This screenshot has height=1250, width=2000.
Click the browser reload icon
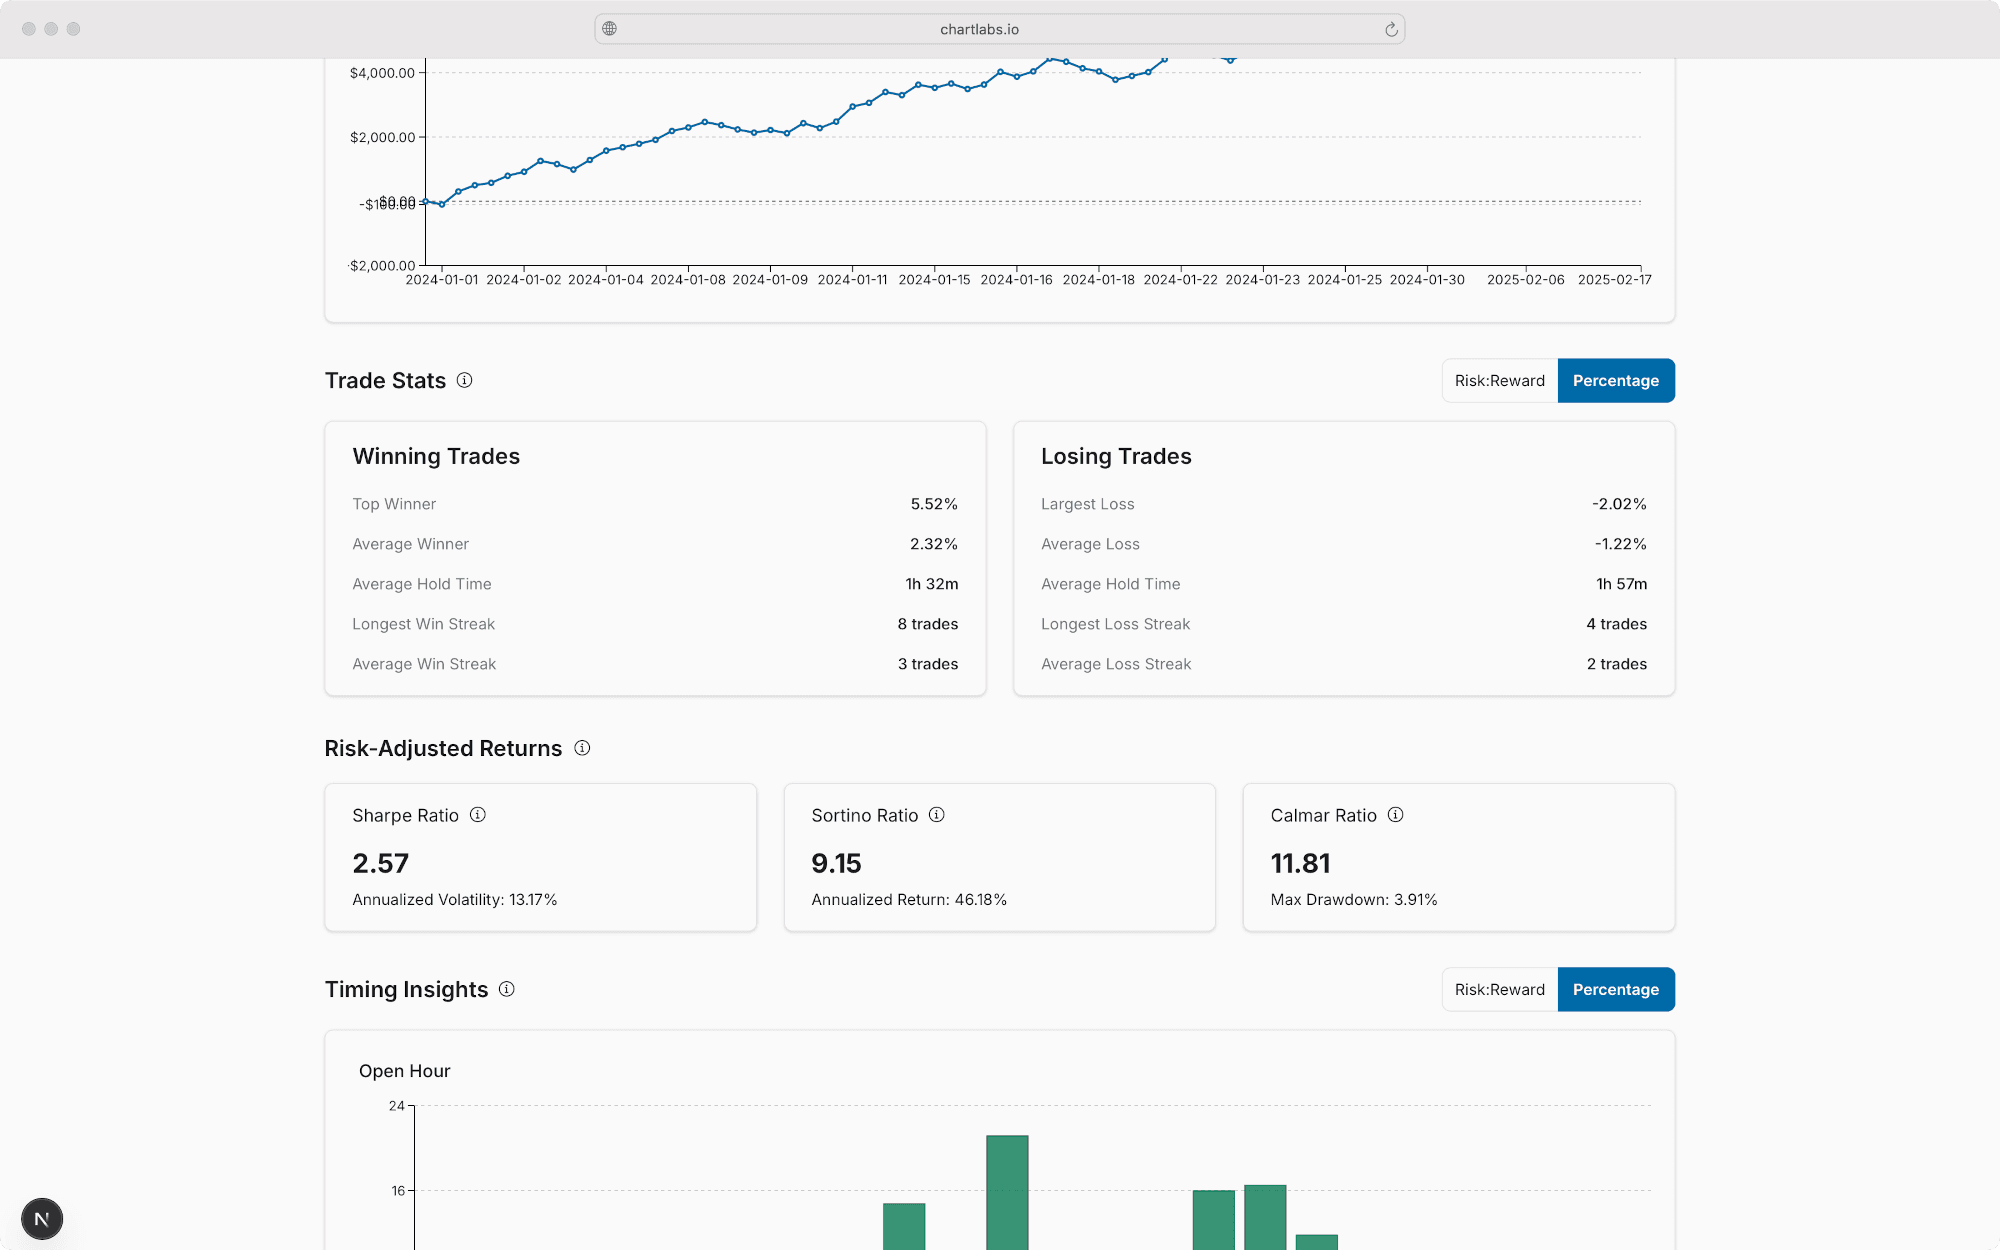point(1391,30)
